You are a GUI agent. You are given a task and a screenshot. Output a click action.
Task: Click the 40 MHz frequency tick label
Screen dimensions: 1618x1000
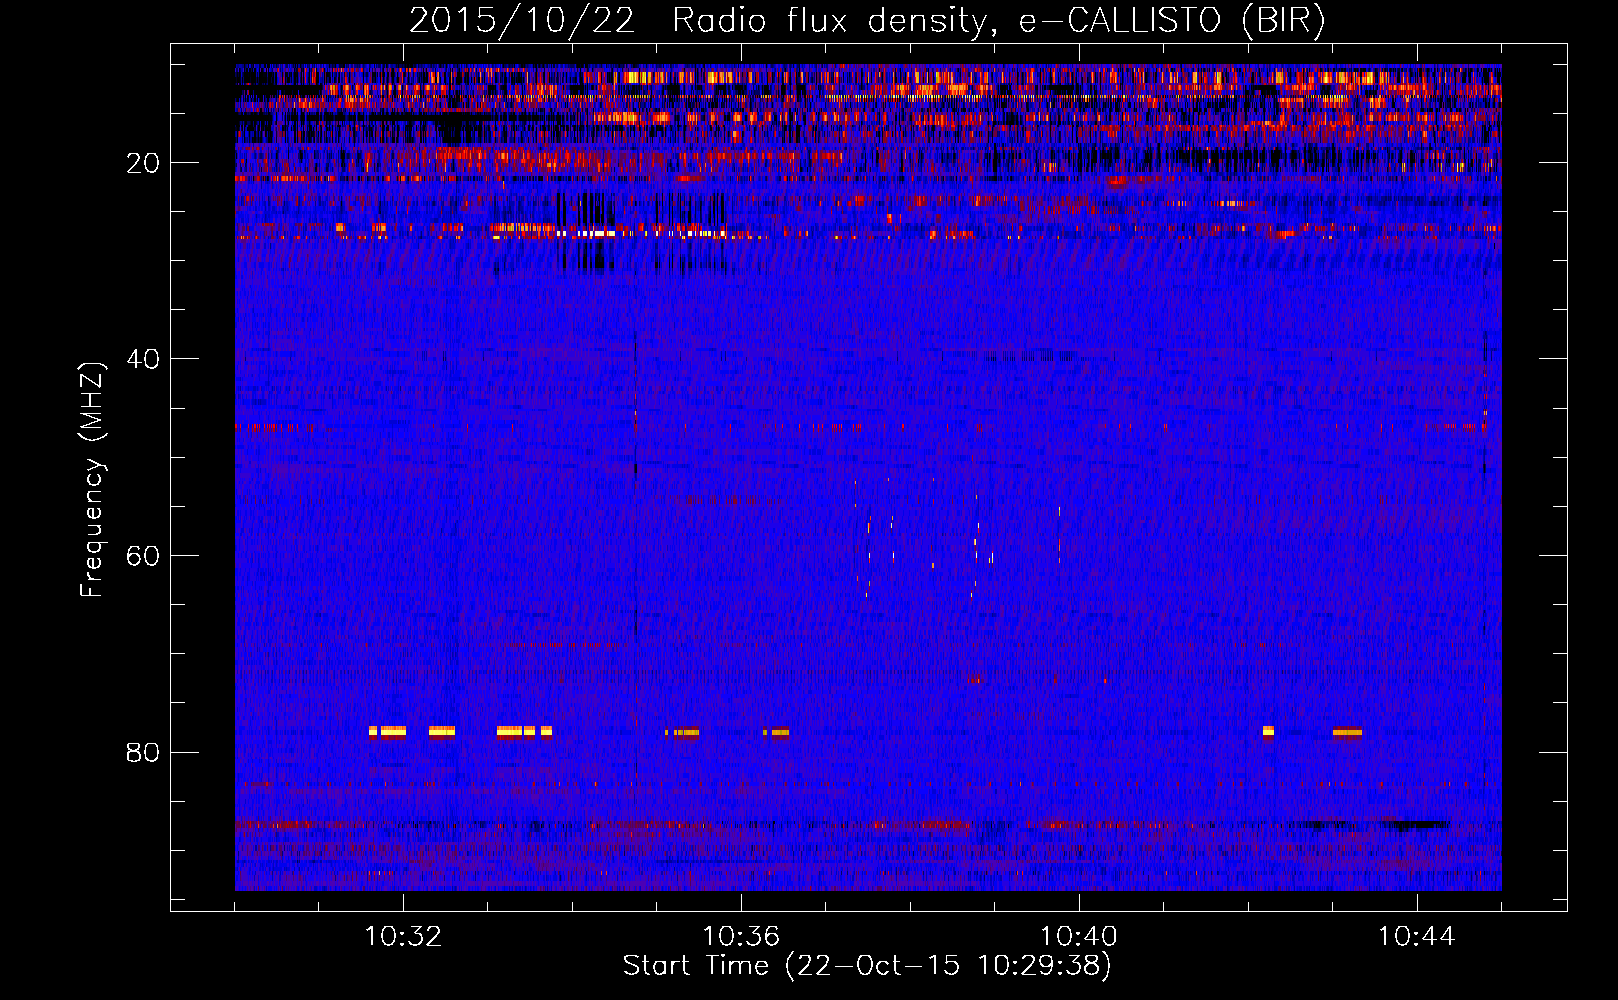(x=144, y=359)
